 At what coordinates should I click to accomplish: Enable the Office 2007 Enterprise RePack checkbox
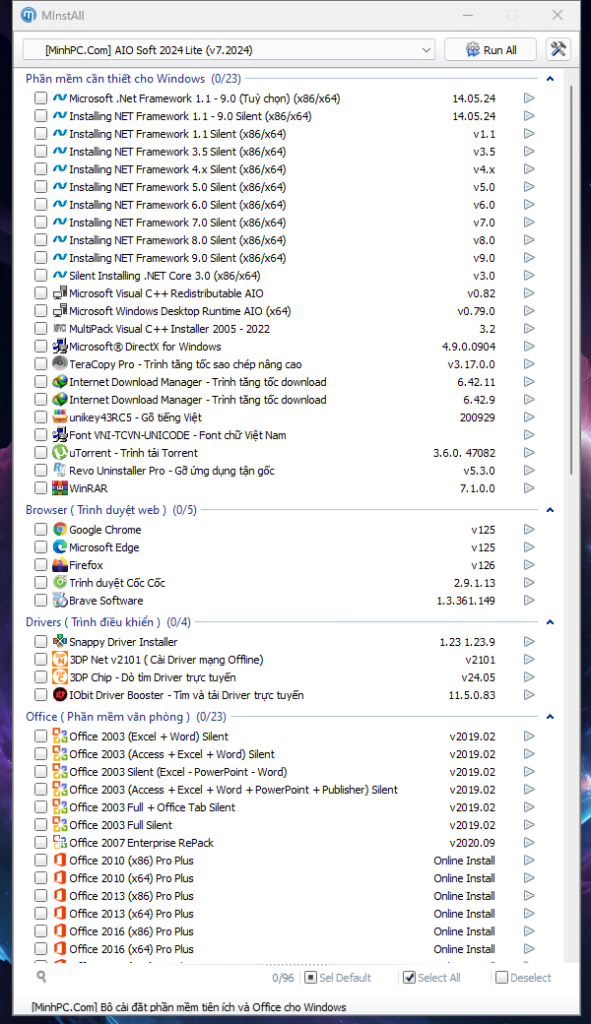[40, 843]
